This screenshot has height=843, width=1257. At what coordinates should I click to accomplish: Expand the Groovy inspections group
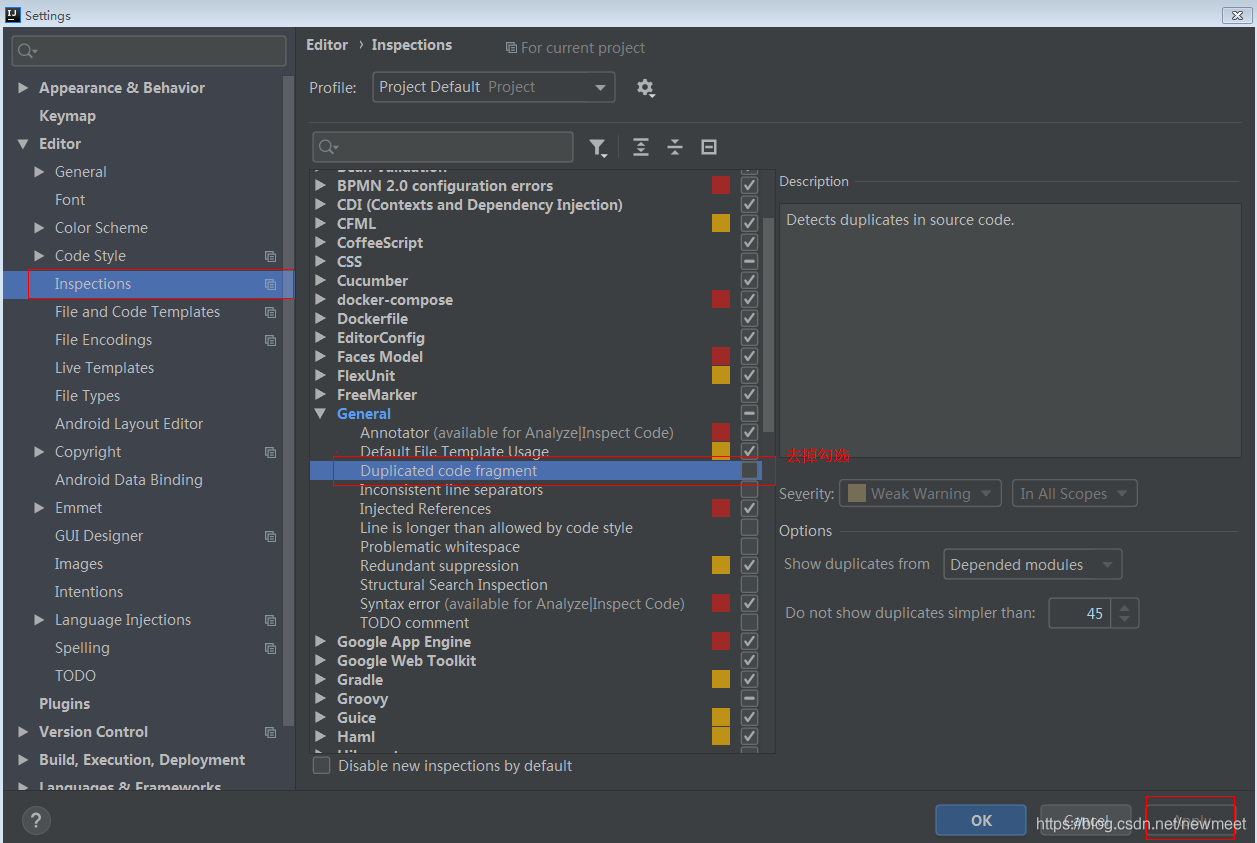coord(320,699)
